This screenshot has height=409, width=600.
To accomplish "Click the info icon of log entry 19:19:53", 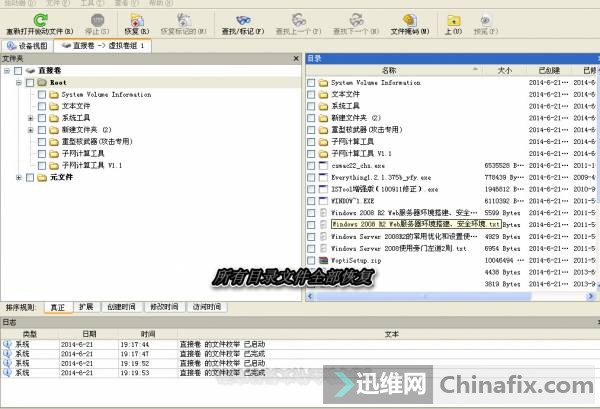I will (x=7, y=372).
